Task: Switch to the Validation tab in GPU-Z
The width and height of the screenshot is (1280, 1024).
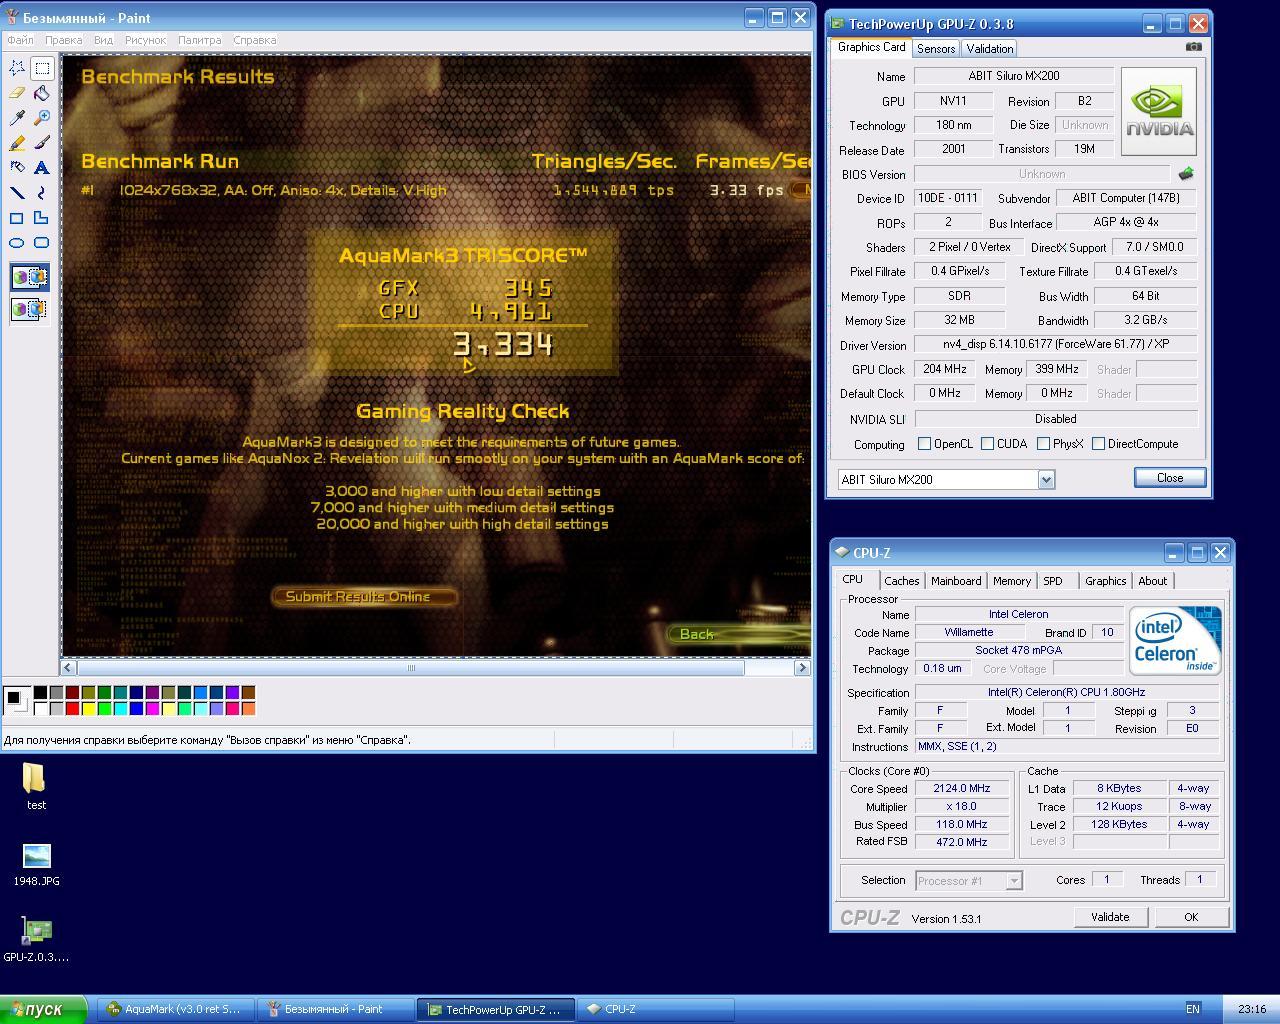Action: tap(990, 48)
